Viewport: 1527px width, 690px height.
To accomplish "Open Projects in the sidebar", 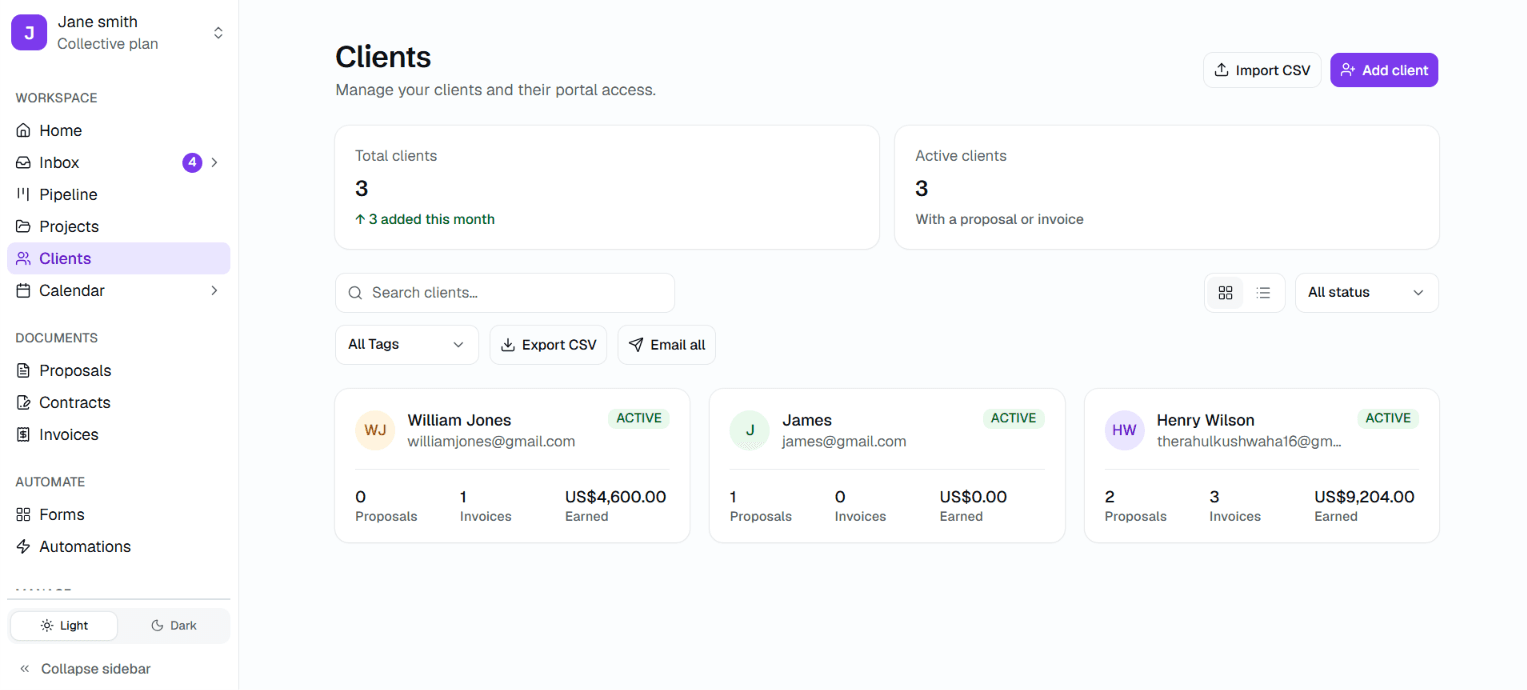I will 118,226.
